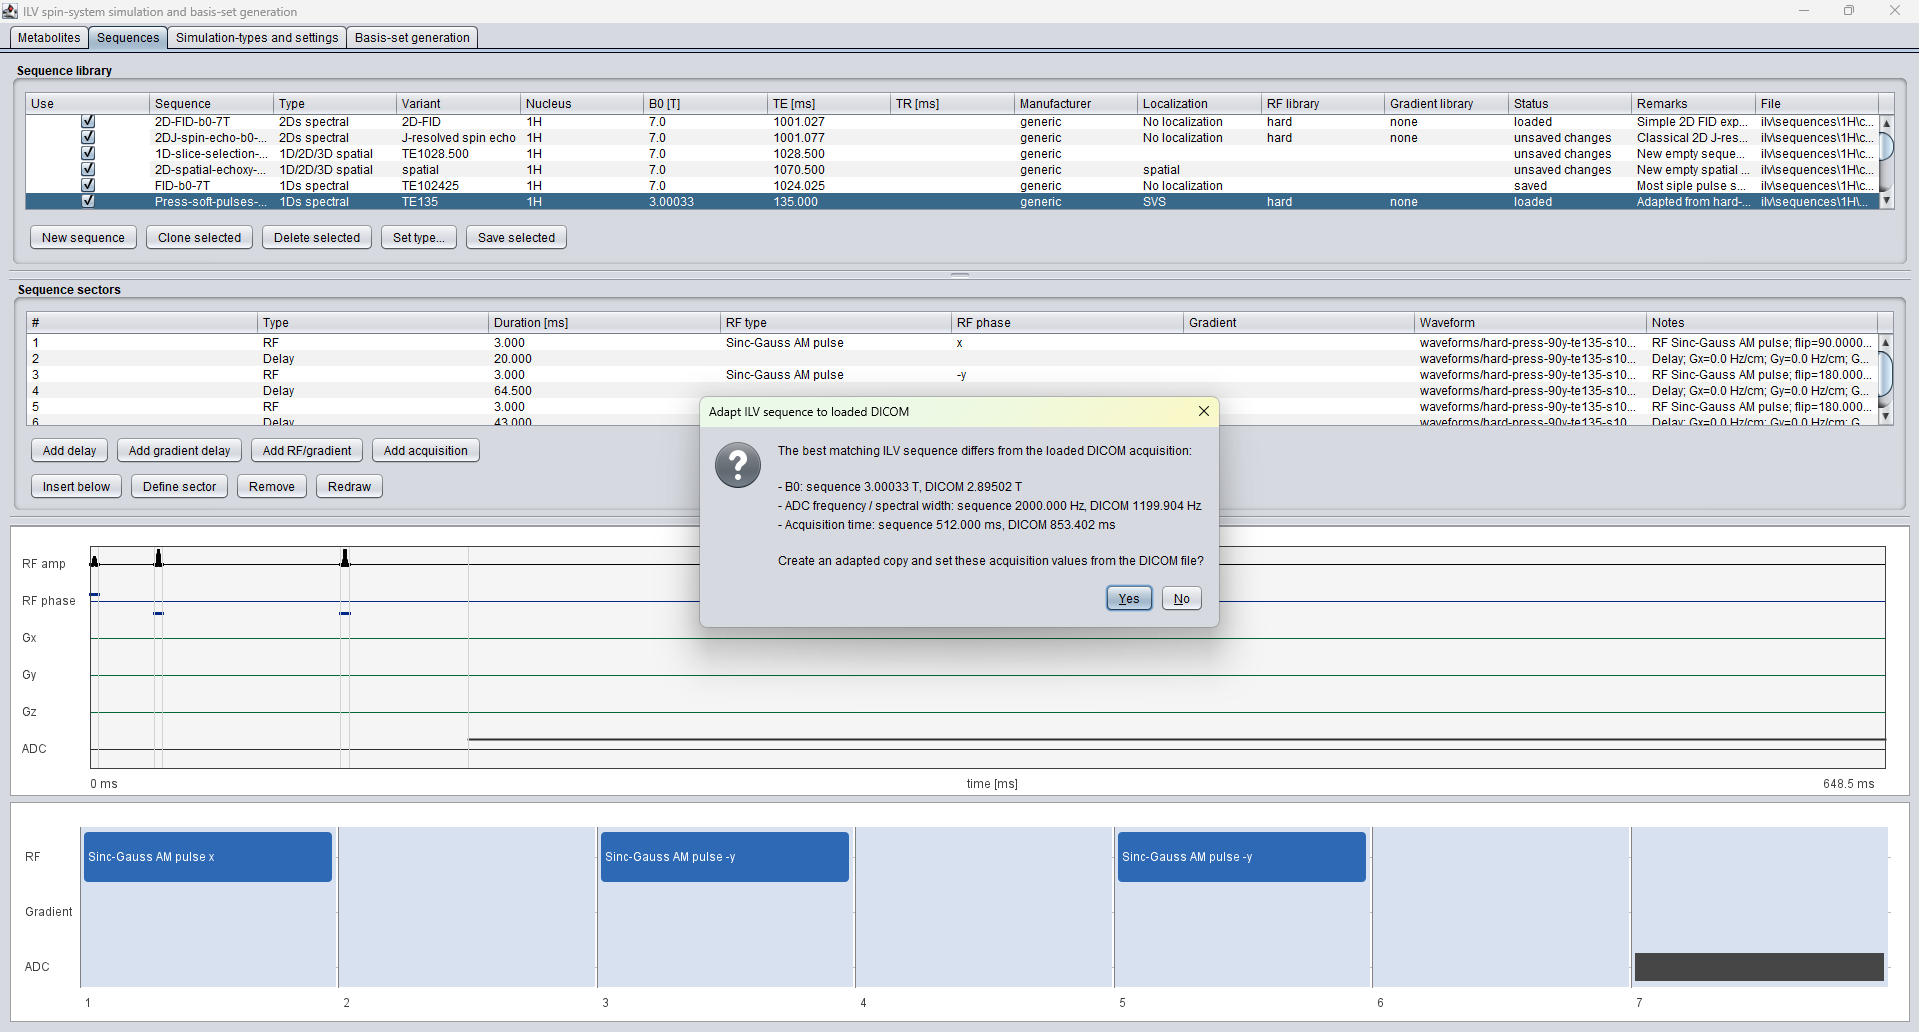1919x1032 pixels.
Task: Toggle Use checkbox for 2DJ-spin-echo-b0 sequence
Action: [88, 138]
